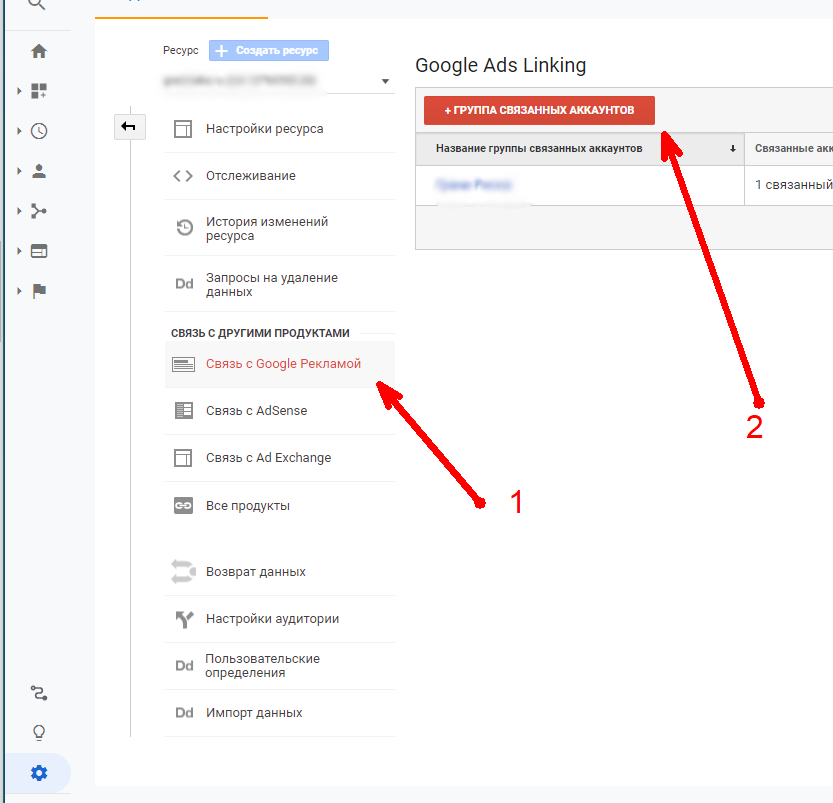Click the '1 связанный' table cell
833x803 pixels.
coord(789,185)
